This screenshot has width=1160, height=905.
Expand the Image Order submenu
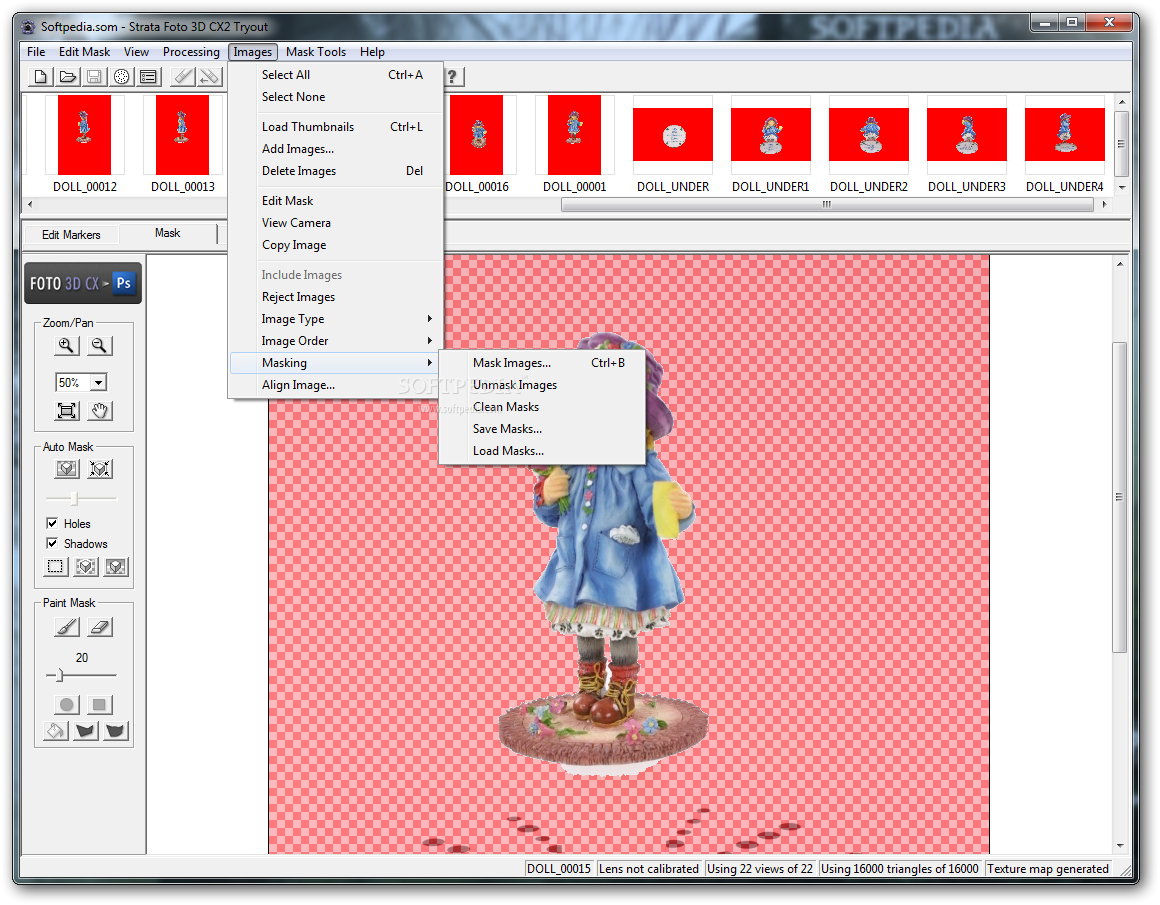point(336,341)
